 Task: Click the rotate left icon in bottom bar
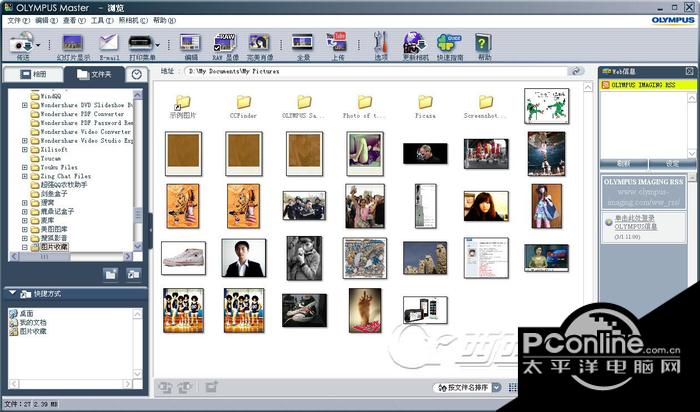tap(166, 387)
